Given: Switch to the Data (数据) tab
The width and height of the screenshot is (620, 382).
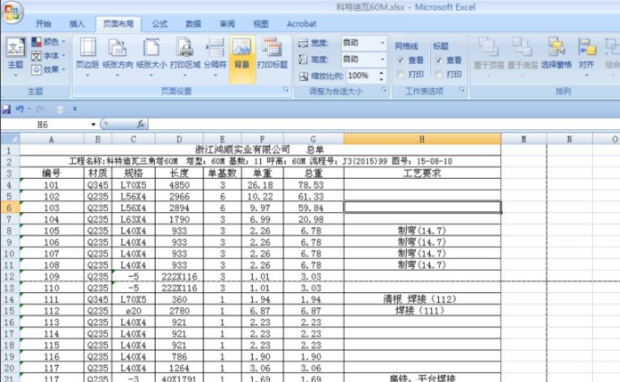Looking at the screenshot, I should (x=193, y=24).
